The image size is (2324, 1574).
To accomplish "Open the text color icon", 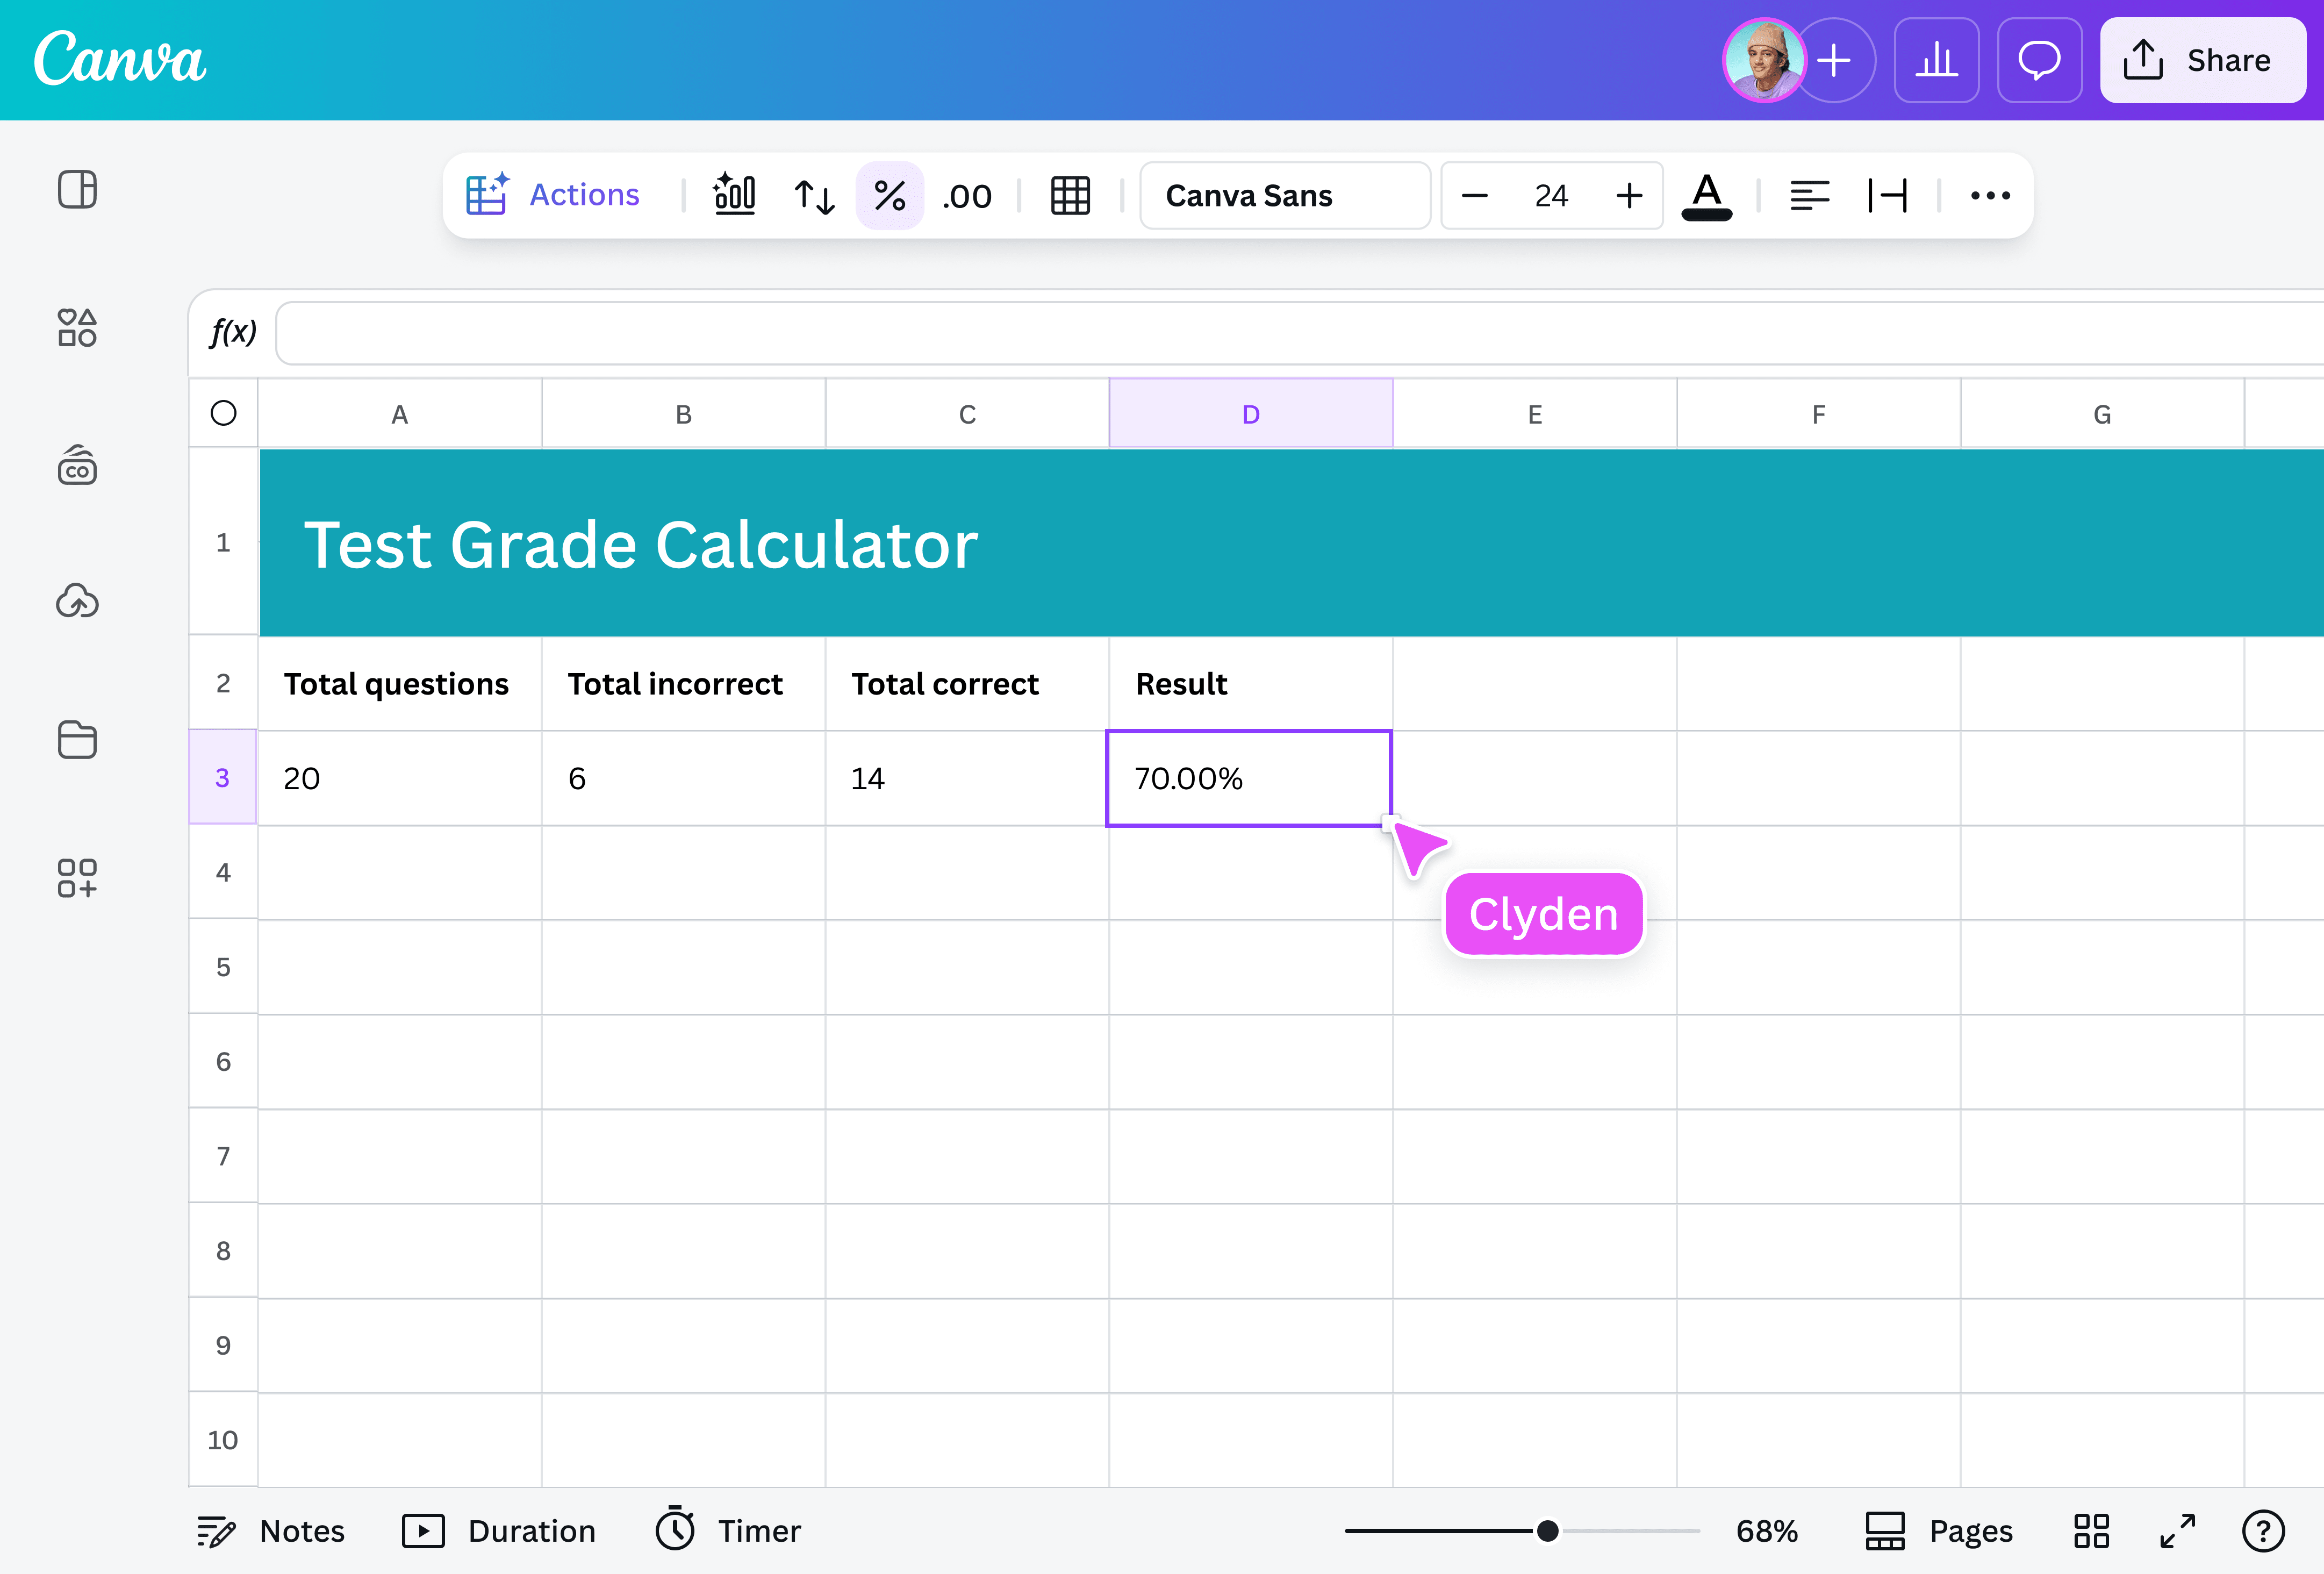I will coord(1707,196).
